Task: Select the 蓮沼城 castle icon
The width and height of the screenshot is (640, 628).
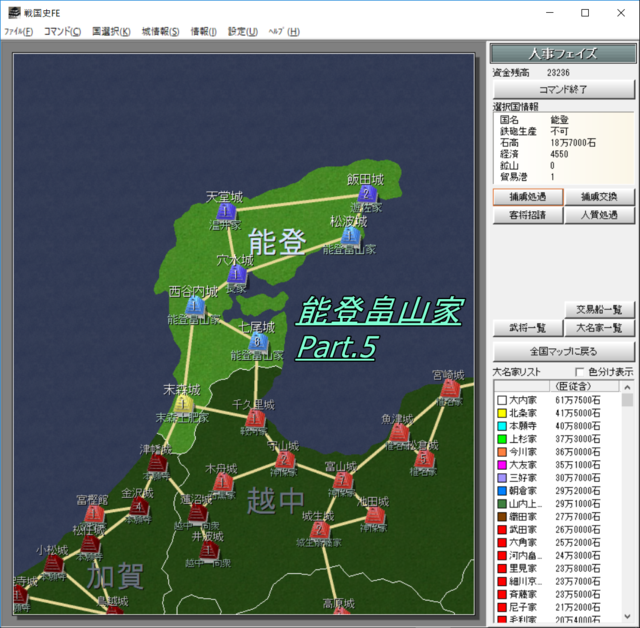Action: point(198,513)
